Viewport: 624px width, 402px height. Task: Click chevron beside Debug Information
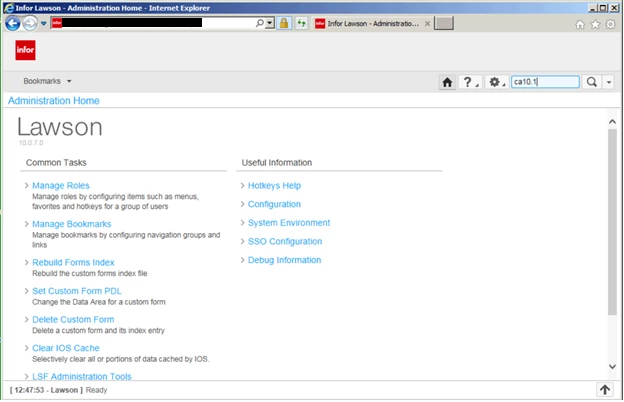tap(242, 260)
